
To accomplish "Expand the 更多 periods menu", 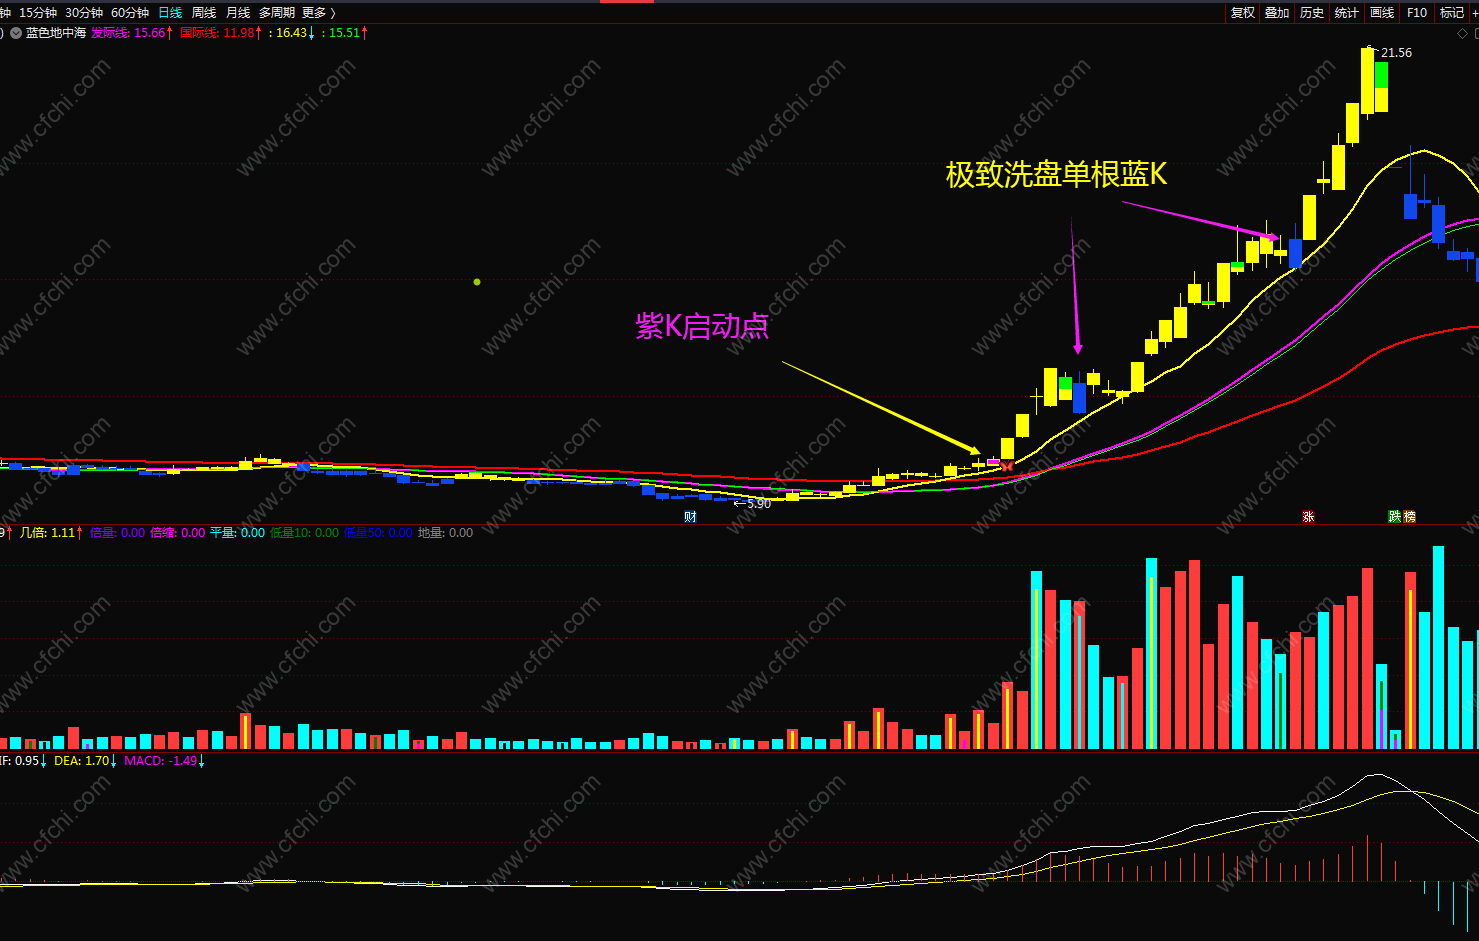I will pos(318,13).
